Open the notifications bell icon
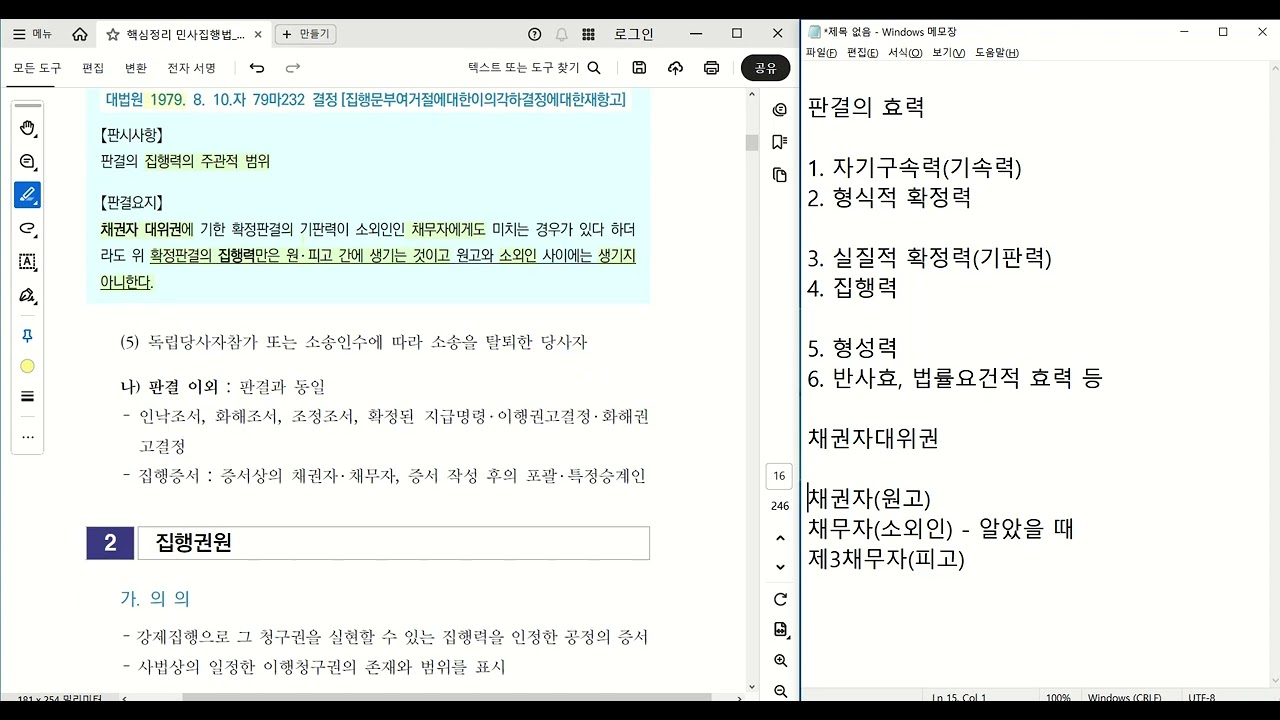1280x720 pixels. click(x=562, y=34)
